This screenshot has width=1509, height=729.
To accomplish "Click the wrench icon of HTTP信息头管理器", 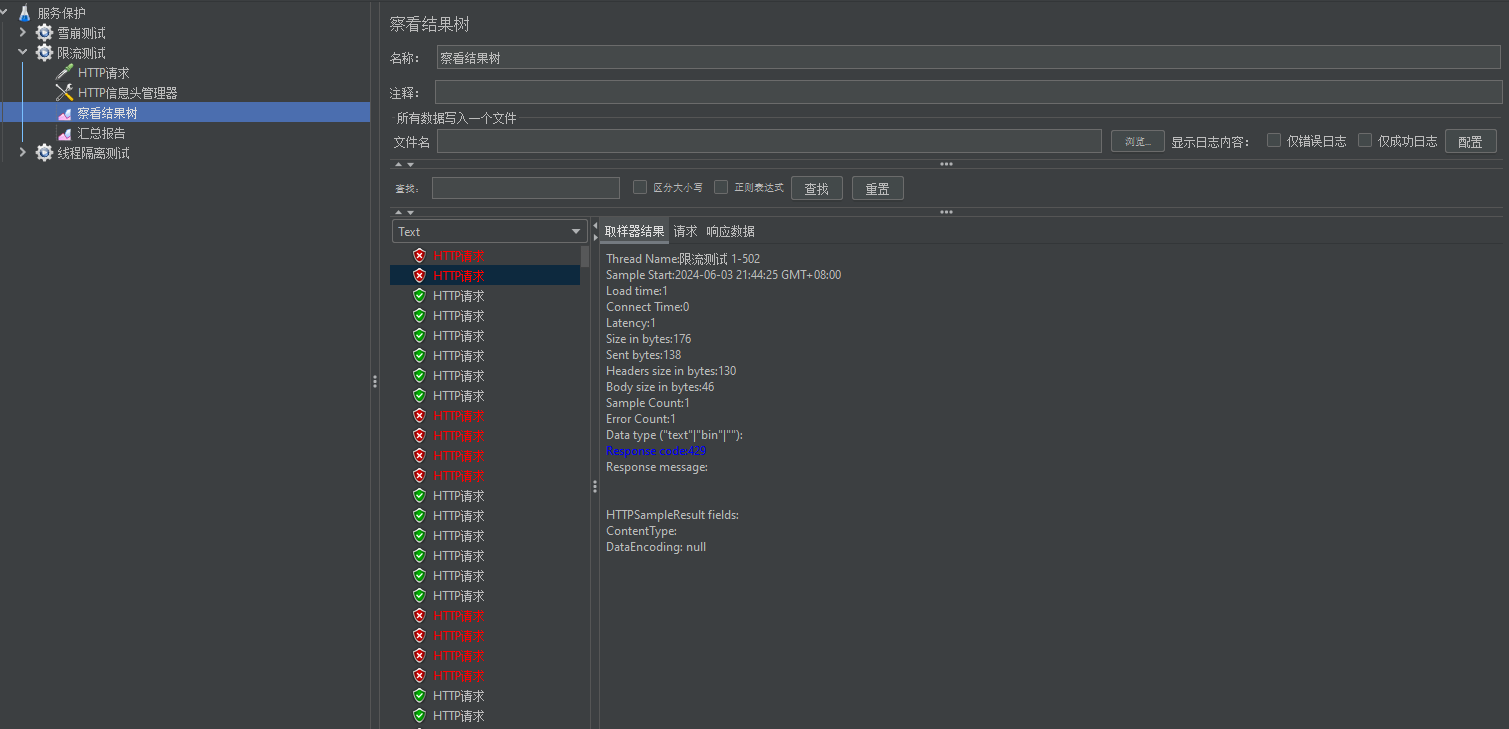I will 64,93.
